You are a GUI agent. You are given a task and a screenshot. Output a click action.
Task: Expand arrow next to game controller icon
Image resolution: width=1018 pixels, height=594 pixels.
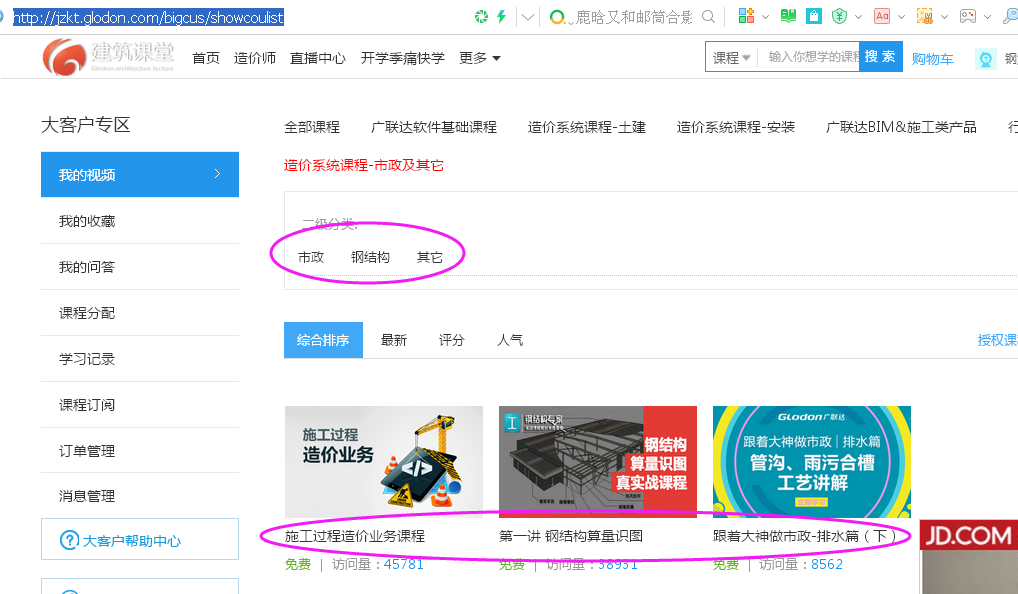click(987, 17)
